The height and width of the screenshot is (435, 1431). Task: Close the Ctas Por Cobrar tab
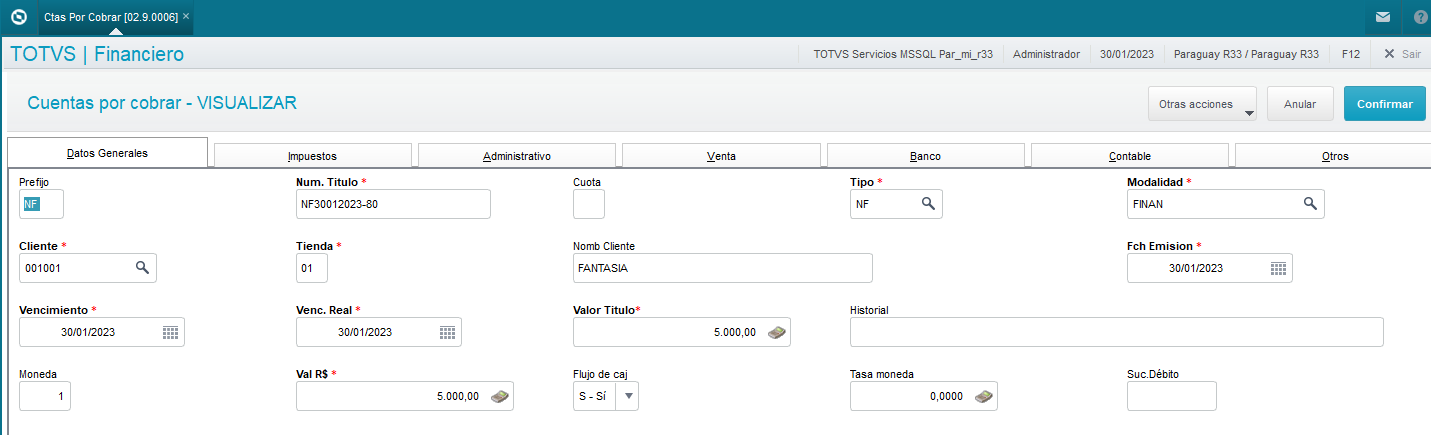pos(186,16)
